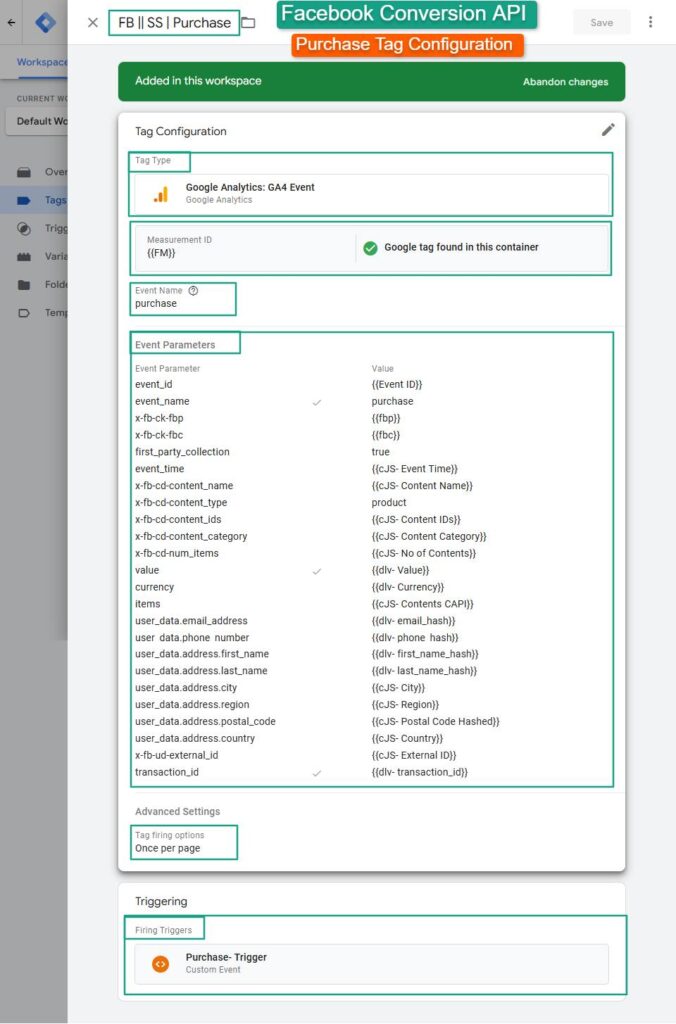Click the x-fb-ck-fbp parameter name
Viewport: 676px width, 1024px height.
[159, 418]
